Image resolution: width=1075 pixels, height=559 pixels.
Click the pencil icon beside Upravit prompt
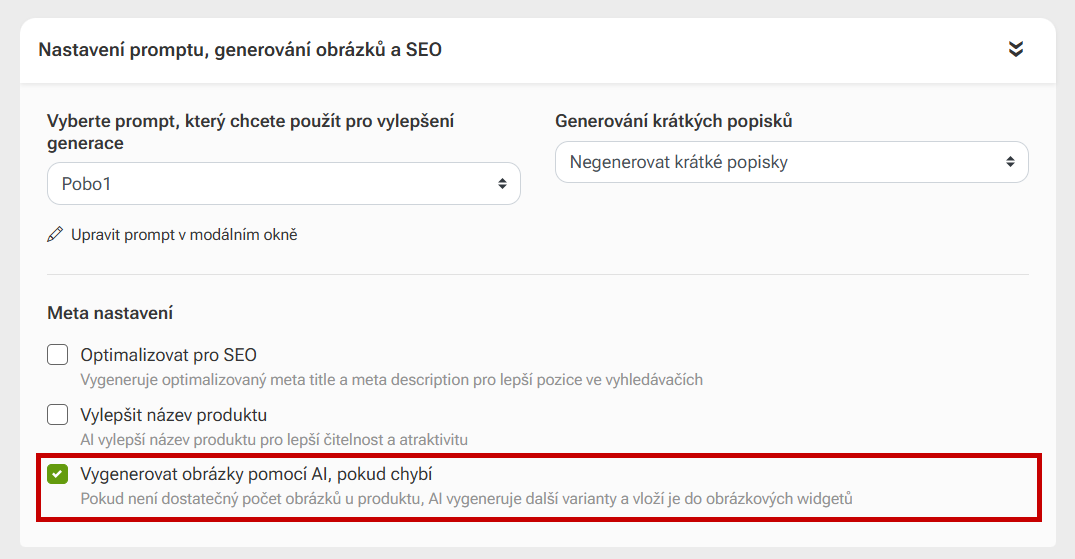coord(55,235)
